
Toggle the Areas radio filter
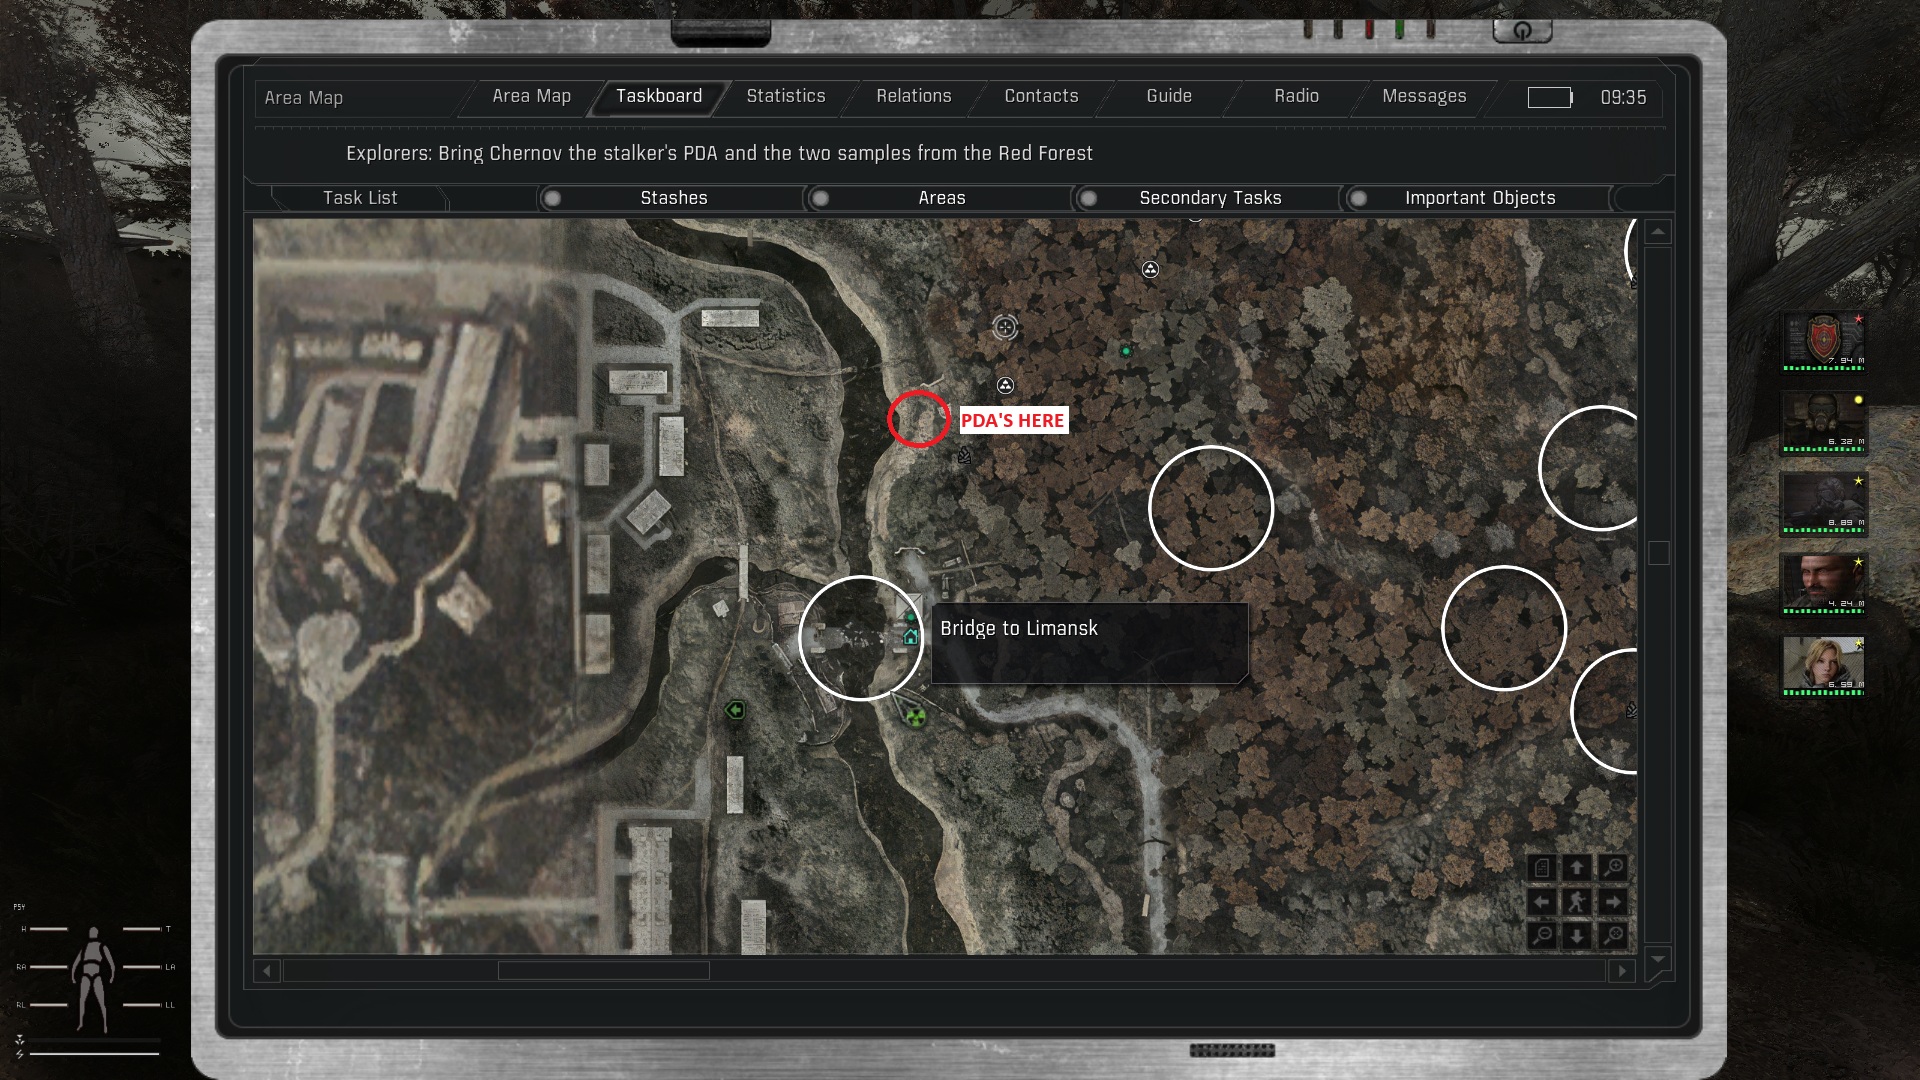point(820,198)
